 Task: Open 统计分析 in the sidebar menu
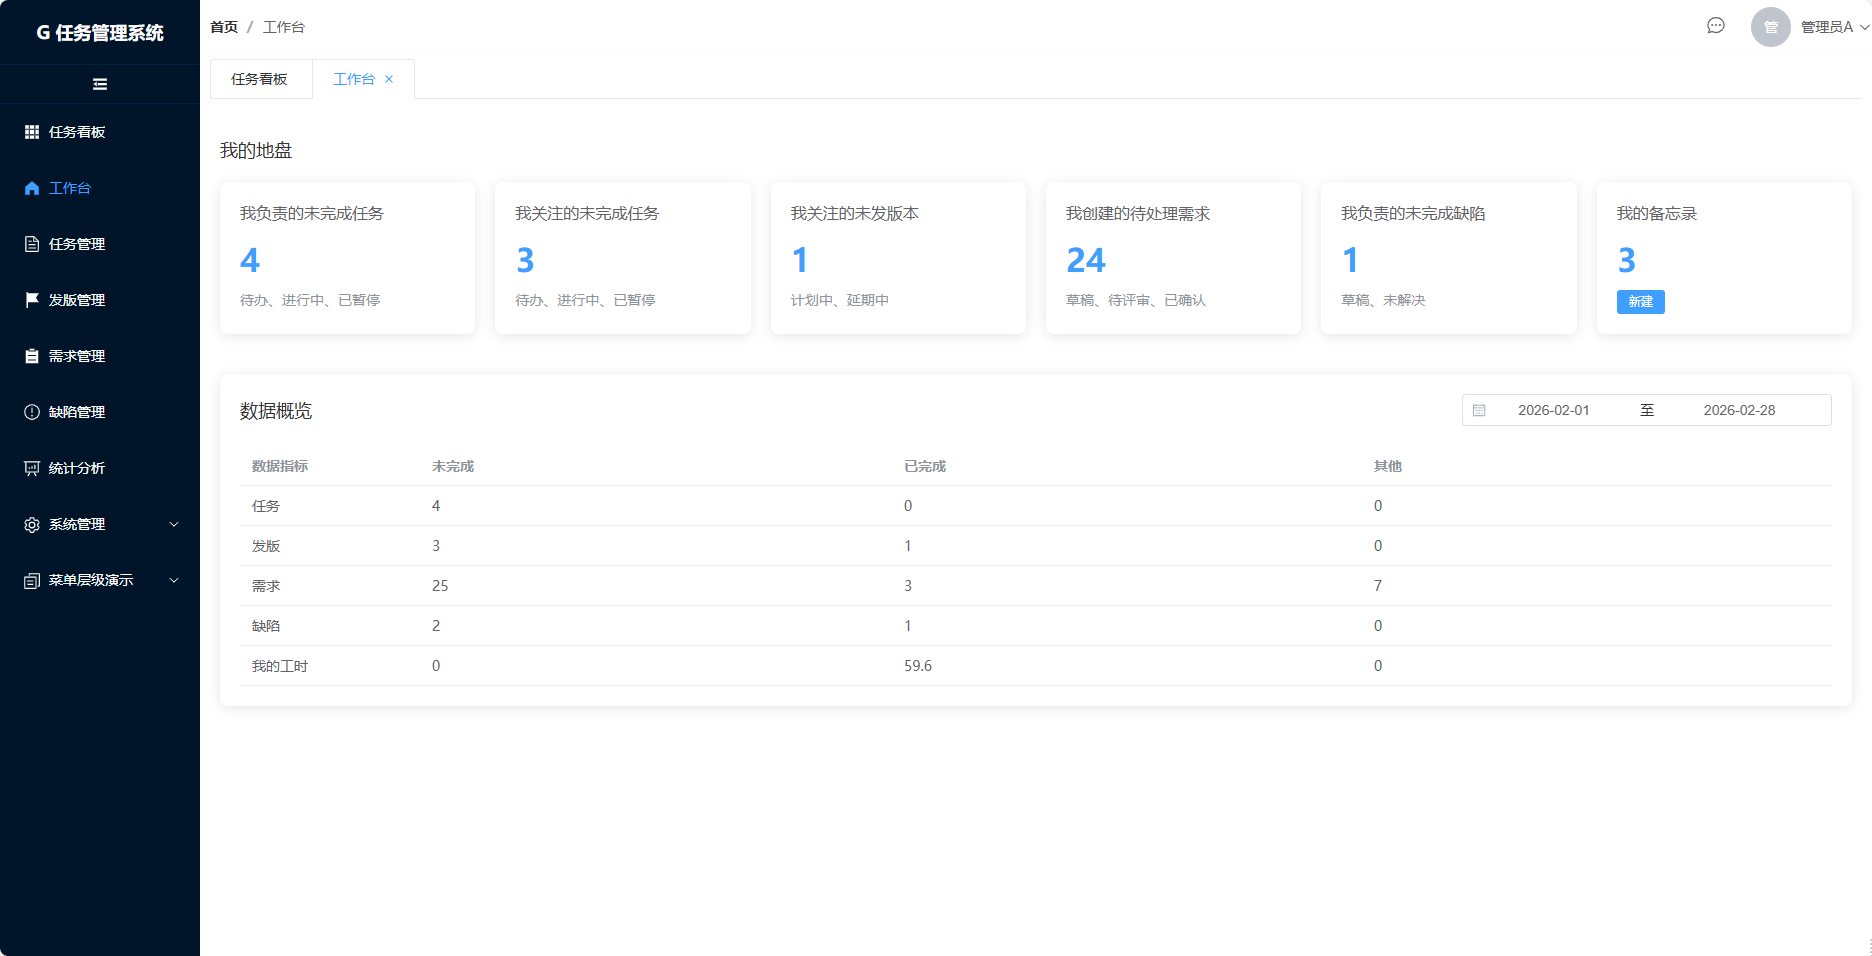coord(100,468)
